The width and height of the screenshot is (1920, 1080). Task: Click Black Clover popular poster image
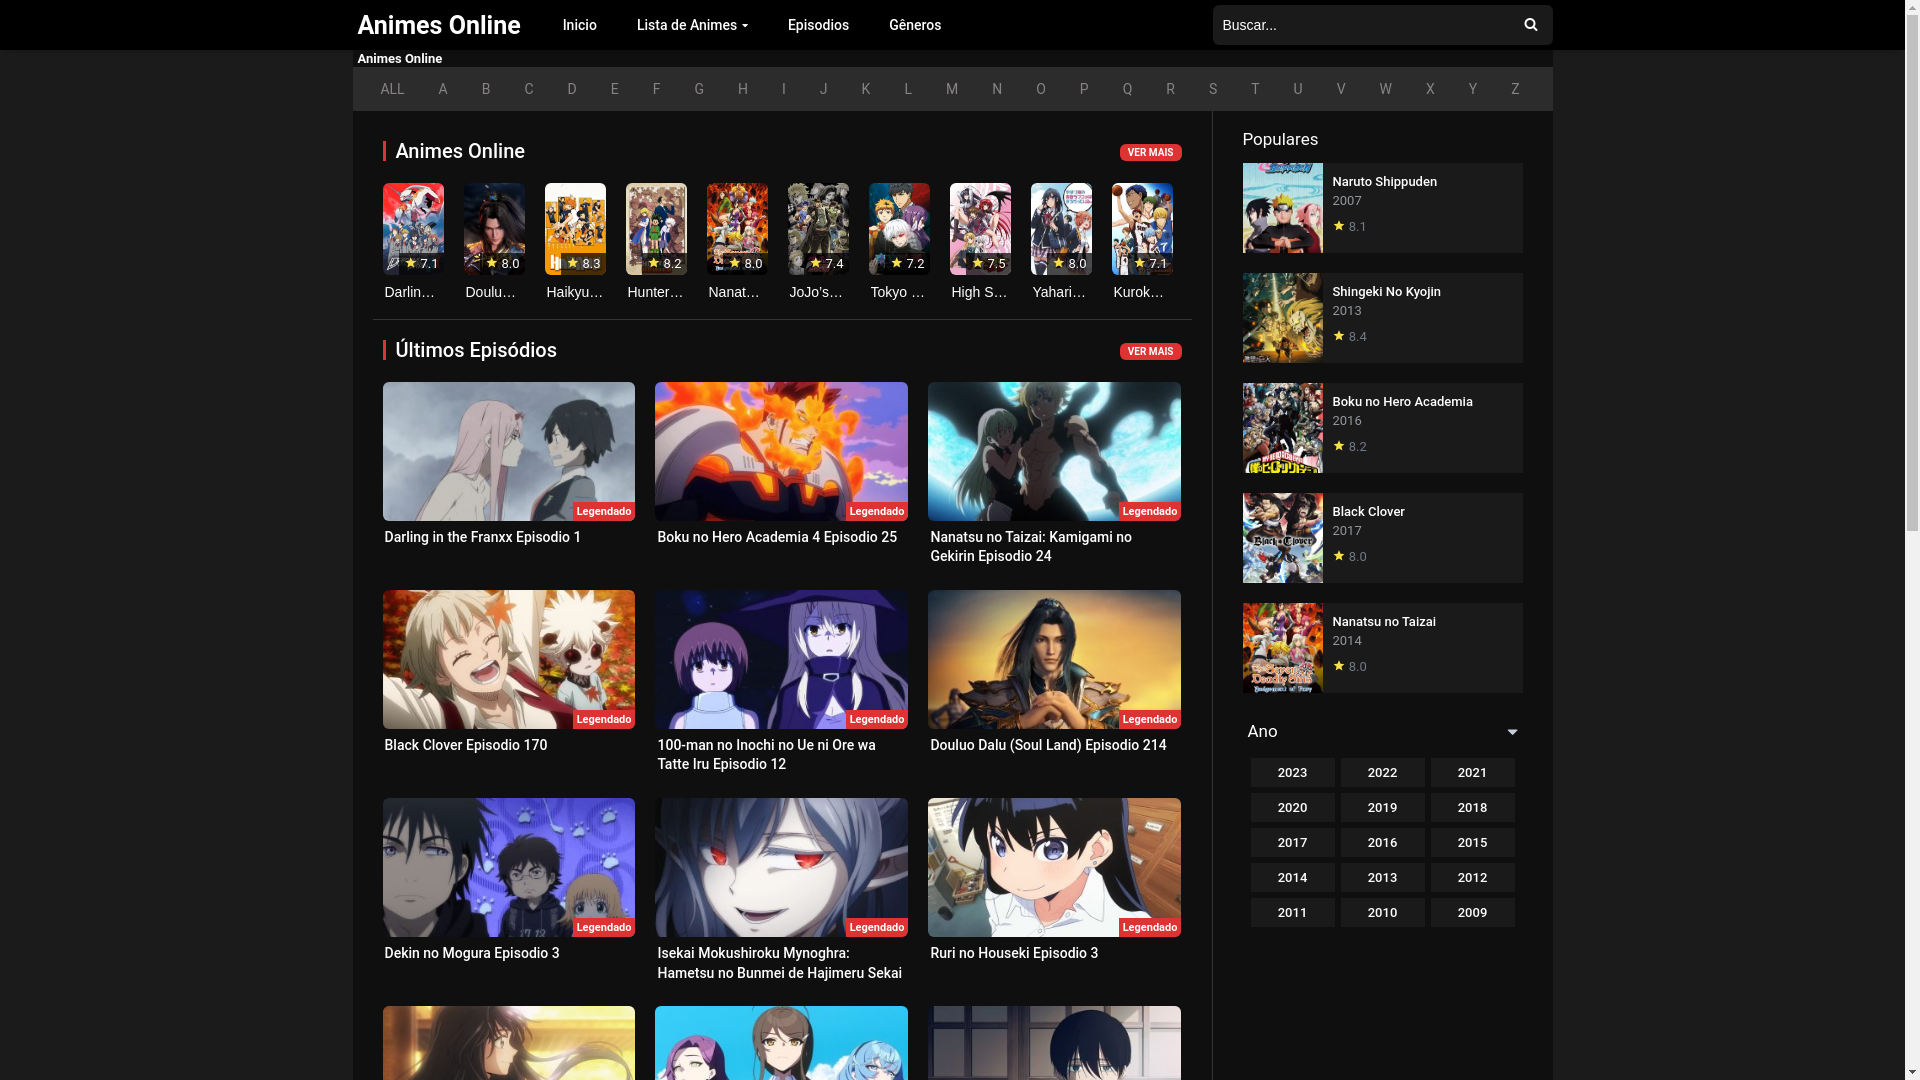pyautogui.click(x=1282, y=538)
